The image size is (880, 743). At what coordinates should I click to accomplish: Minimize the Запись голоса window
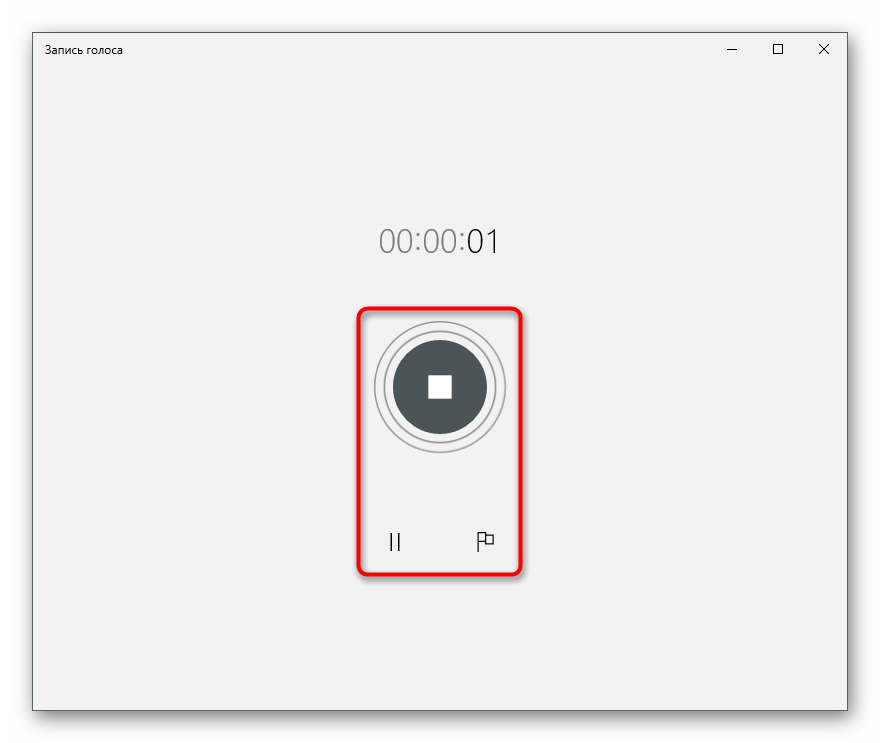pos(732,49)
